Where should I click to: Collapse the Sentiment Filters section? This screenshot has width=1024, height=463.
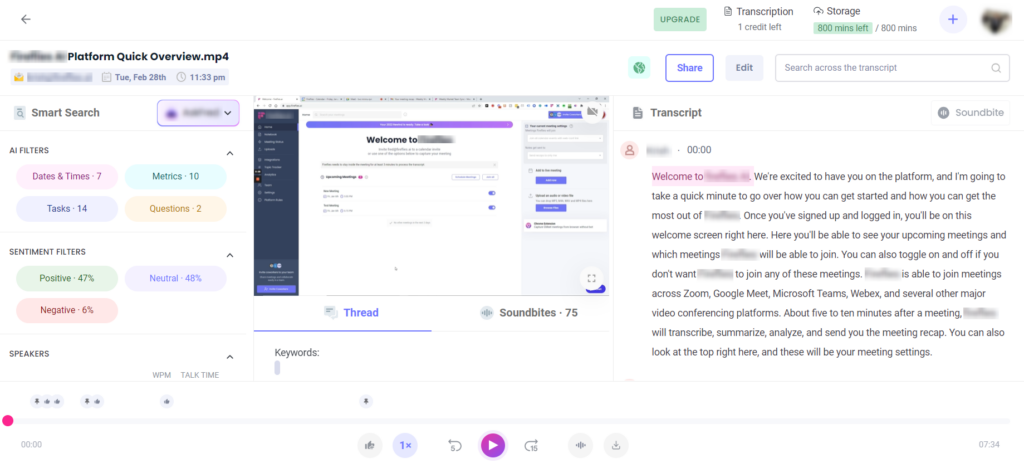[x=229, y=255]
